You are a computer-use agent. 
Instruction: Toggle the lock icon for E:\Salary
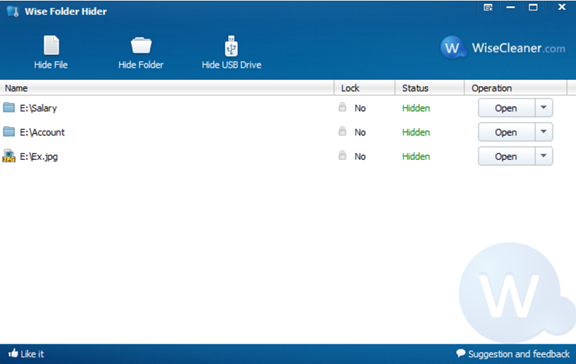[x=342, y=107]
